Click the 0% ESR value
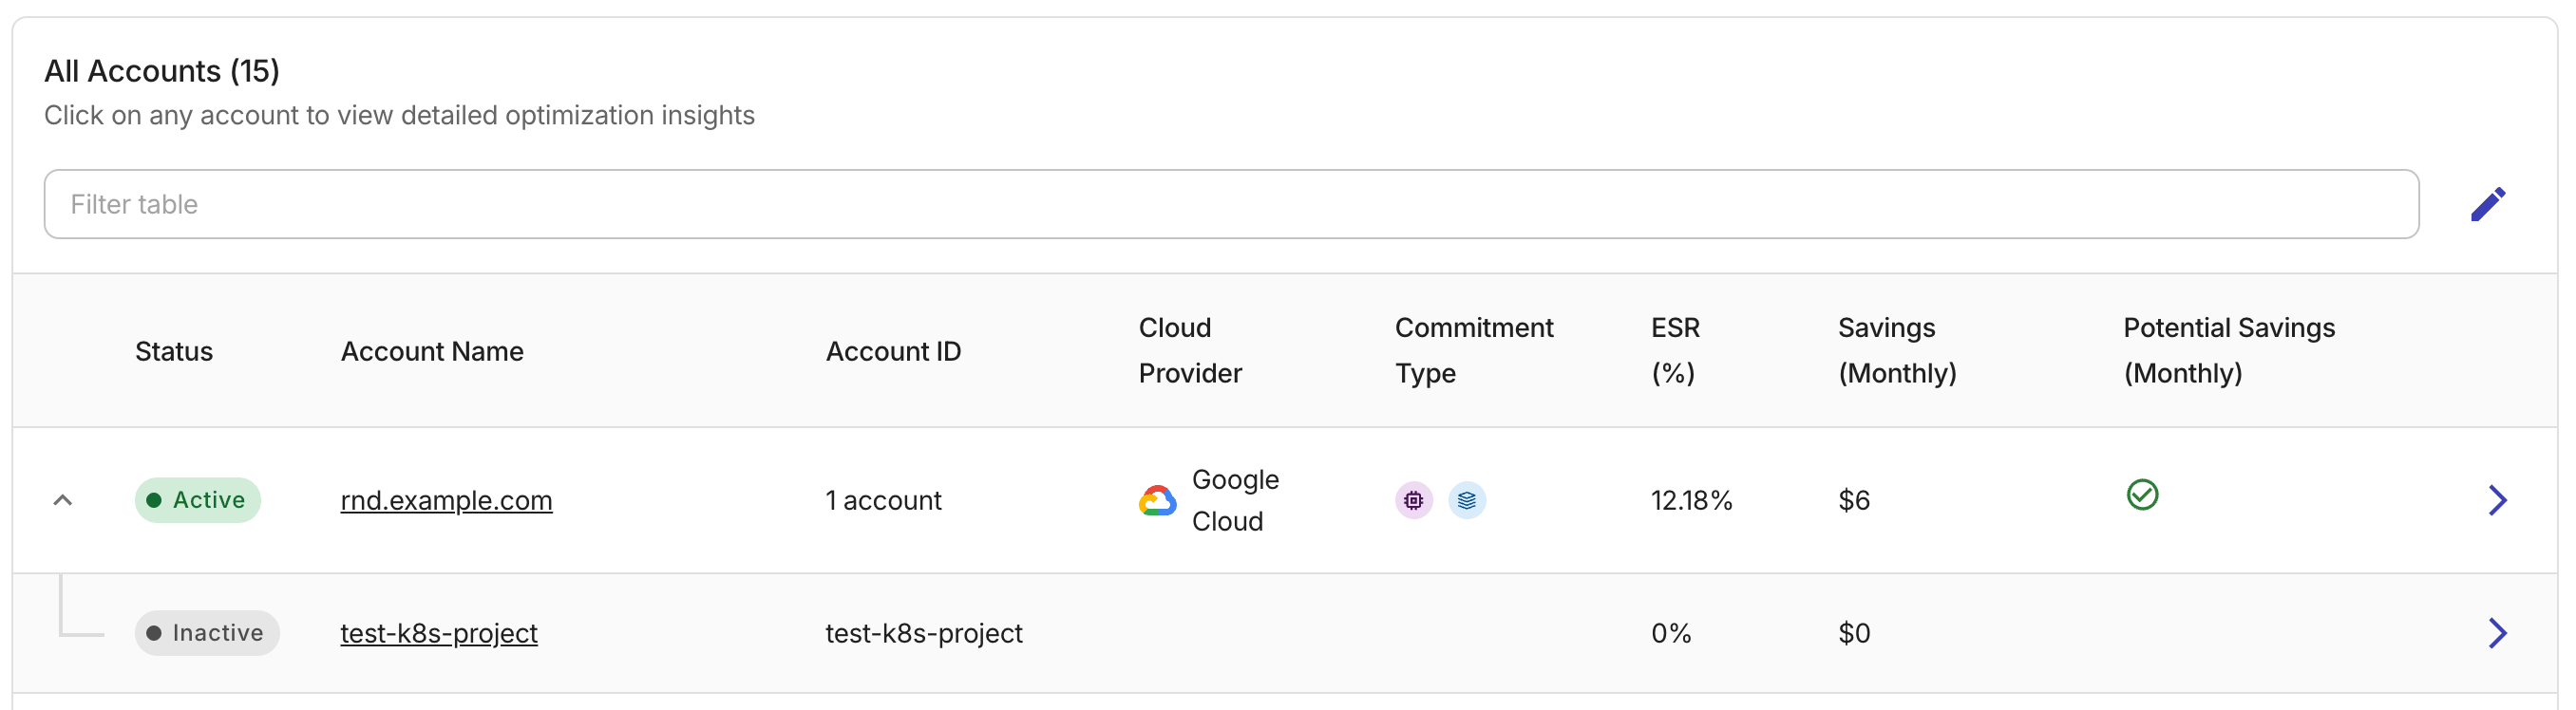The height and width of the screenshot is (710, 2576). click(1671, 633)
